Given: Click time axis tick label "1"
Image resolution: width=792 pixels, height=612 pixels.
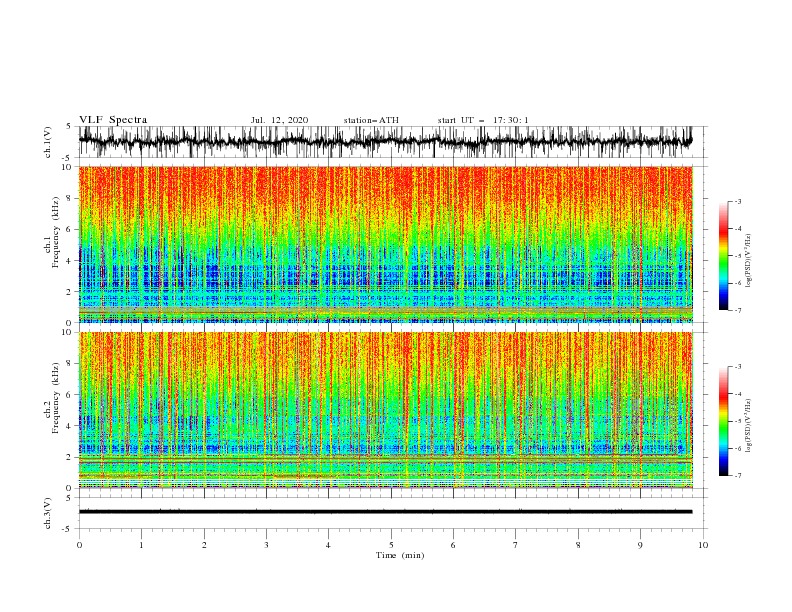Looking at the screenshot, I should [141, 545].
